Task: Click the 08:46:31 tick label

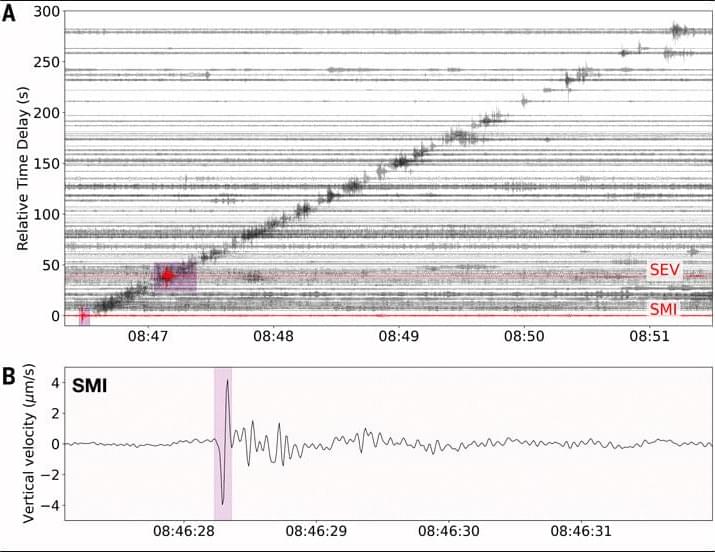Action: tap(580, 531)
